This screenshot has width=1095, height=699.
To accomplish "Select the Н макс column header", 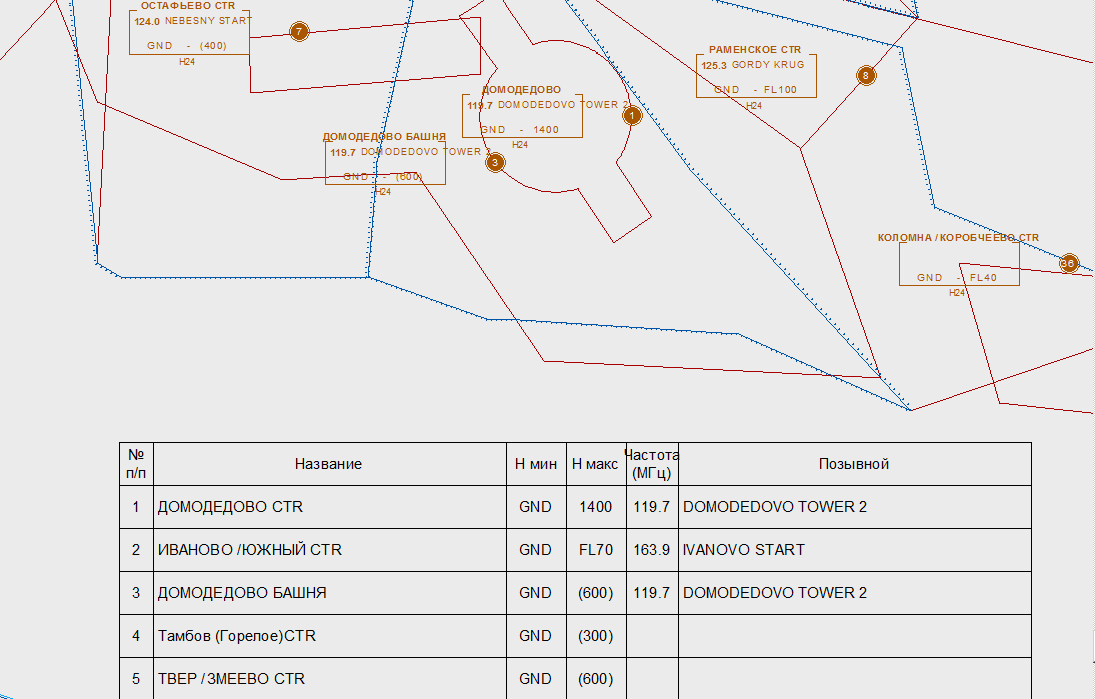I will point(595,464).
